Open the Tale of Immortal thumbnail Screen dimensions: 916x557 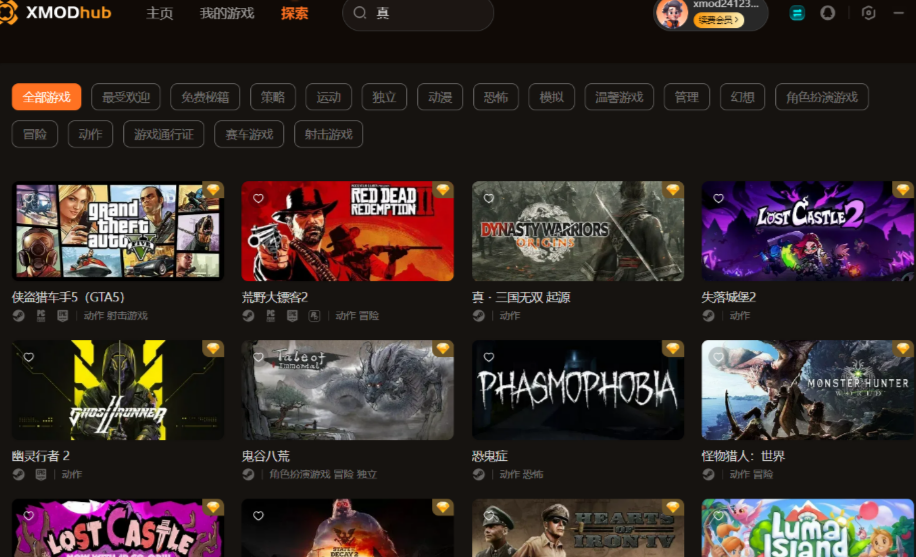click(347, 390)
